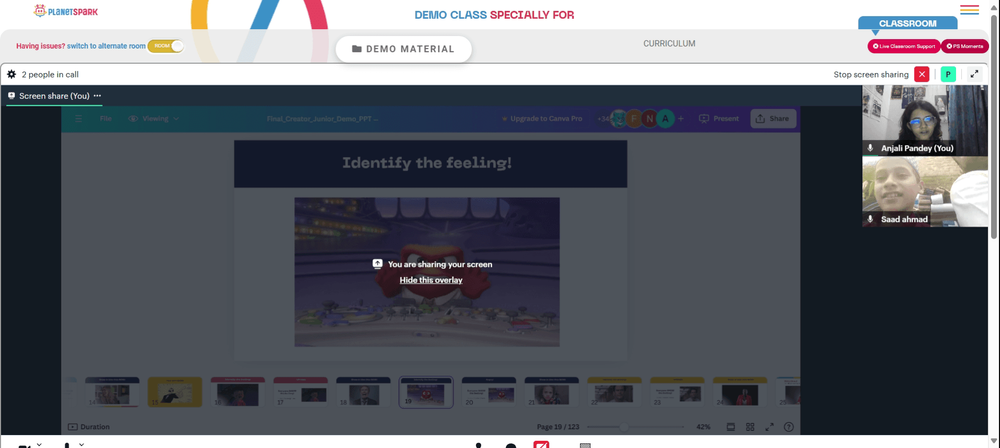Click the green P button
Screen dimensions: 1000x448
[x=948, y=74]
